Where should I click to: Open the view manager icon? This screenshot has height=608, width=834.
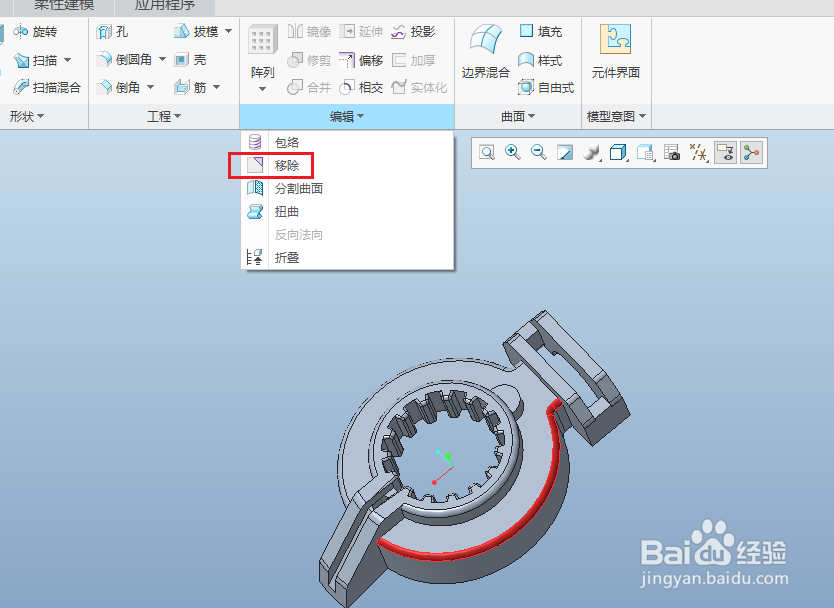pos(645,153)
